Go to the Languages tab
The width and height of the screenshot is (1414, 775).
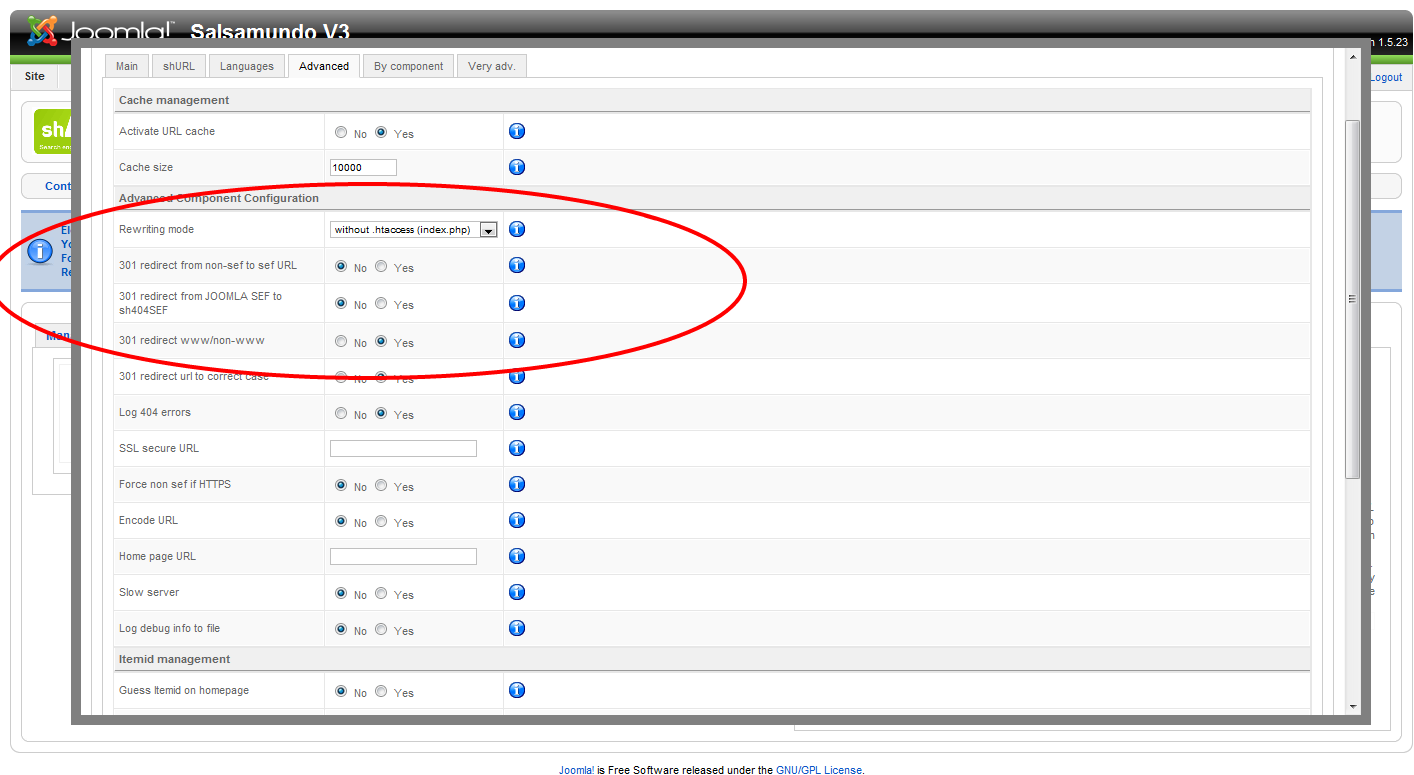(x=247, y=66)
